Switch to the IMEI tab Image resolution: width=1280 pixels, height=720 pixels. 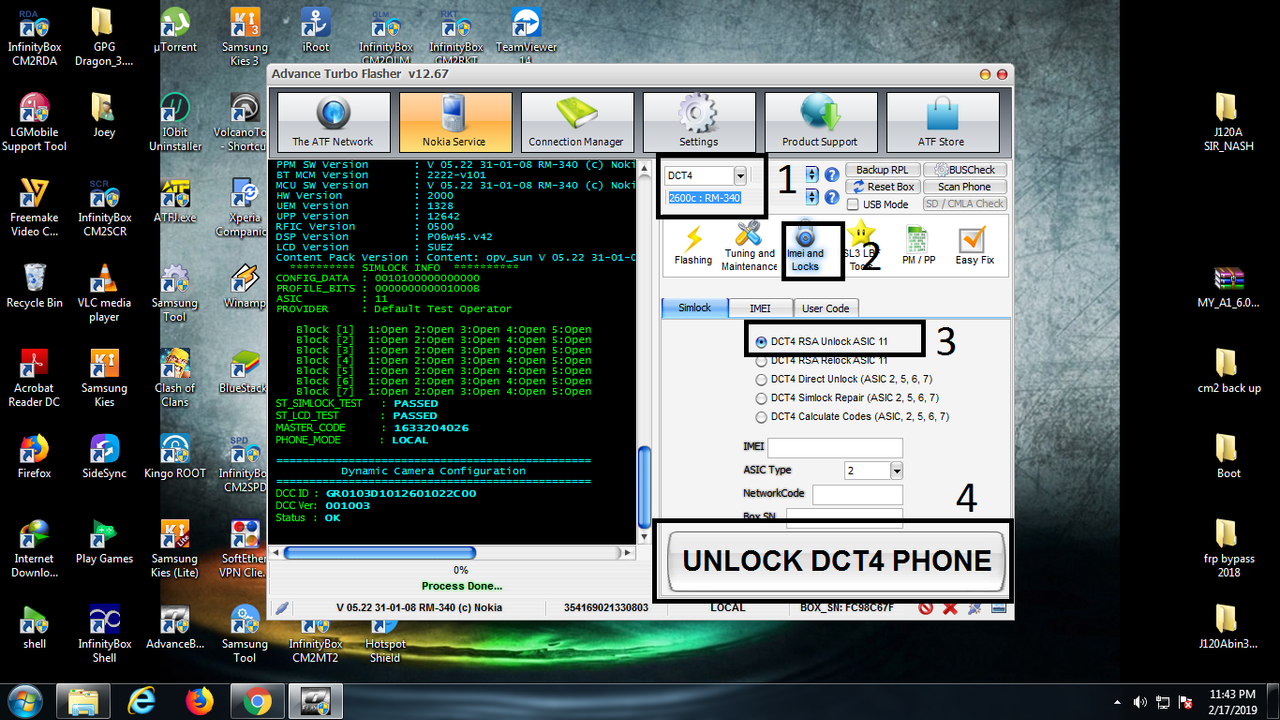(761, 308)
